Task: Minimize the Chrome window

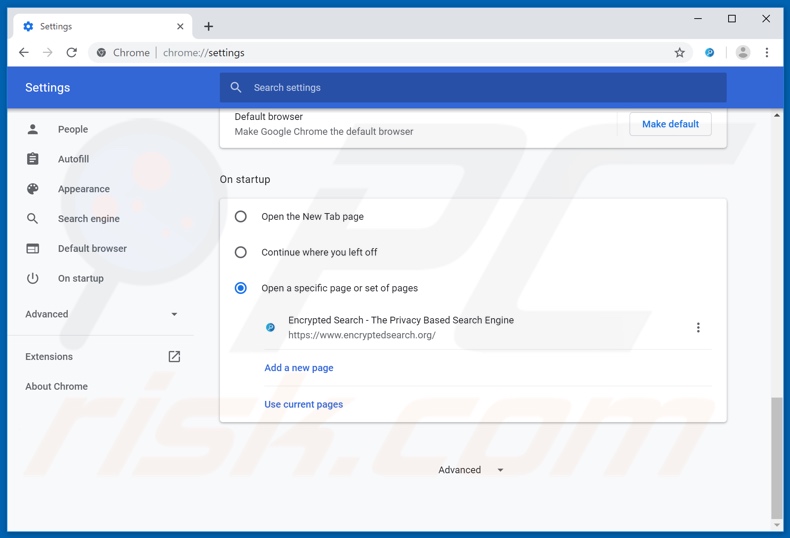Action: (x=698, y=19)
